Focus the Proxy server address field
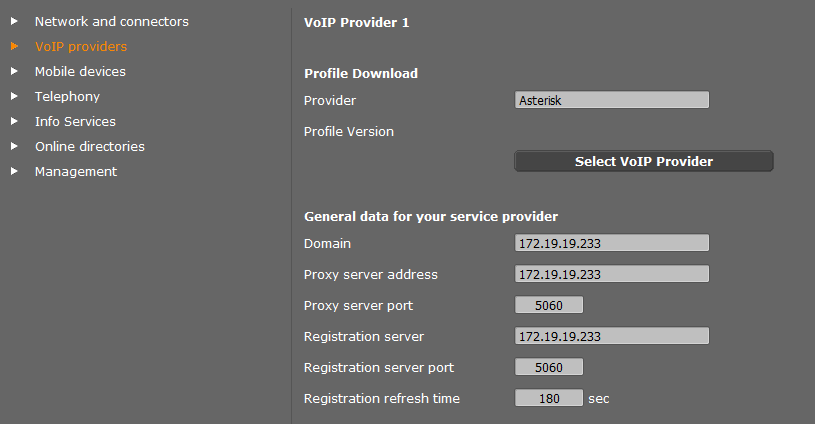 coord(611,274)
